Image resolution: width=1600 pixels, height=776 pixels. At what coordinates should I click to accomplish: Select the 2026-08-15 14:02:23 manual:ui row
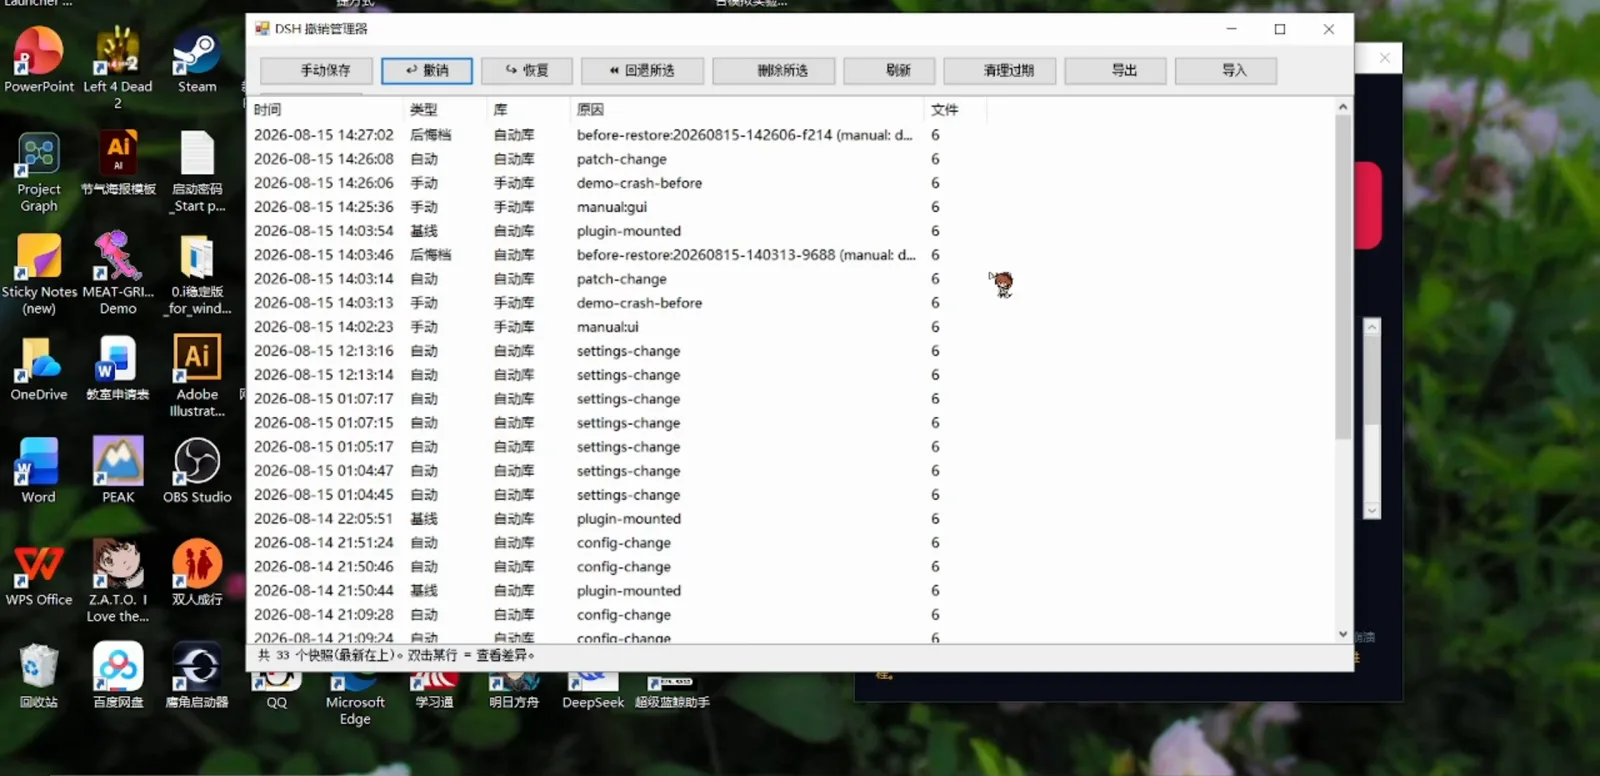616,327
